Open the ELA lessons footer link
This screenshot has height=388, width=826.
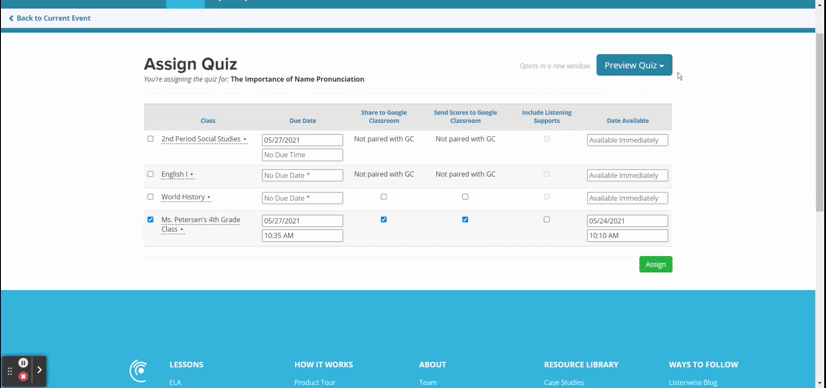[x=175, y=383]
